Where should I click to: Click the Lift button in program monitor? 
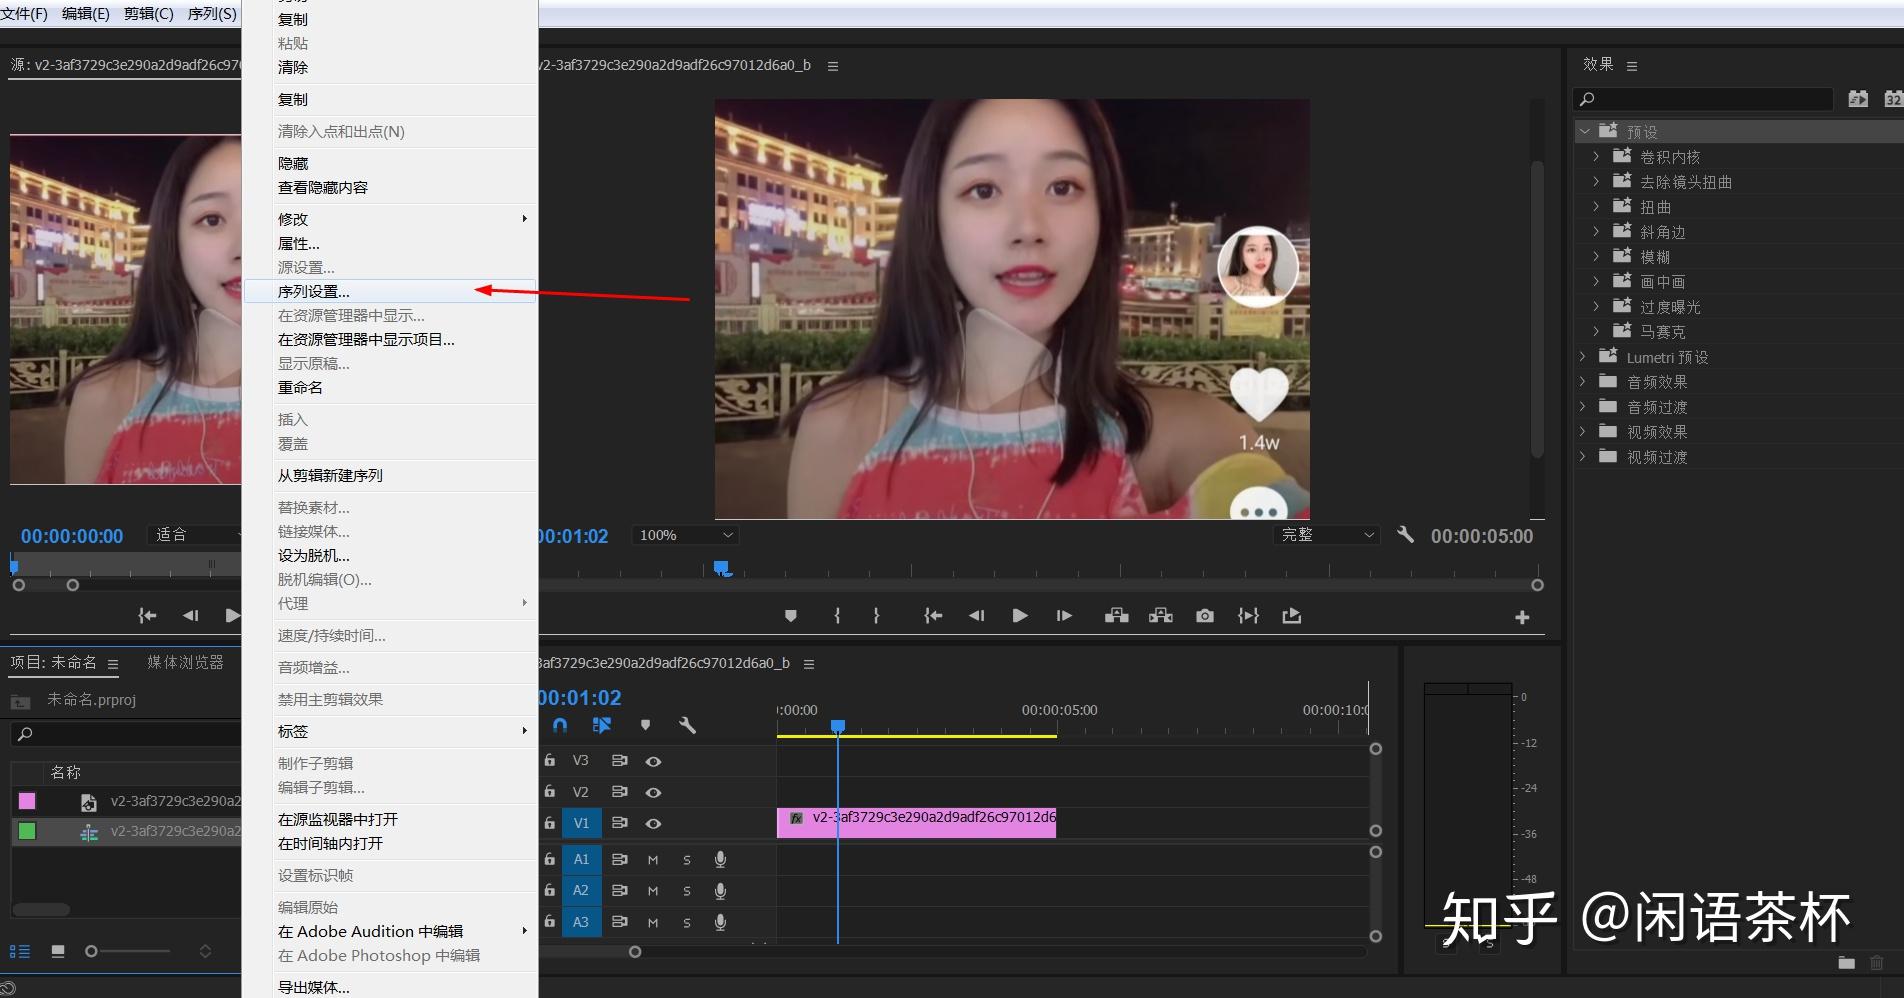(1117, 616)
